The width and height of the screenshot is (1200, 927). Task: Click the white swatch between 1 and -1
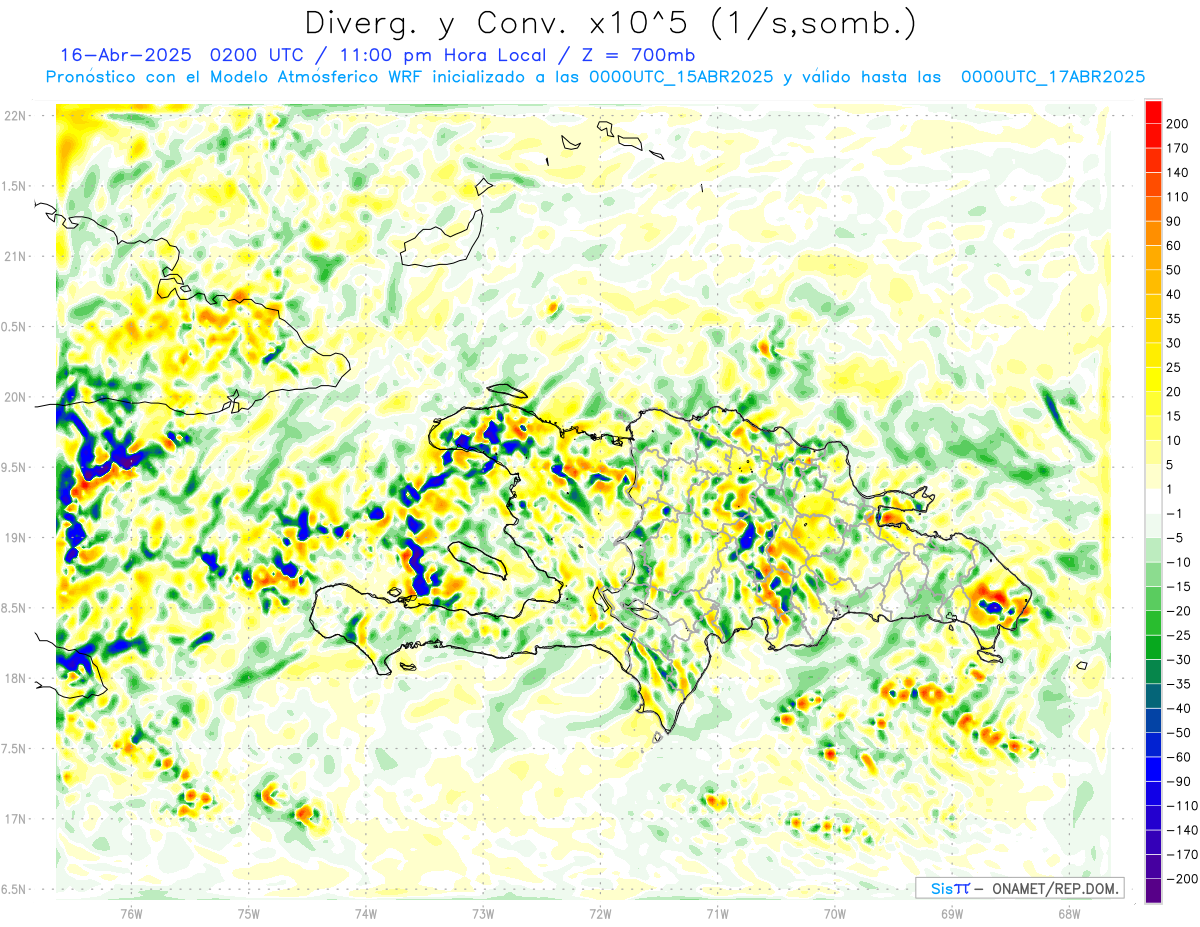pyautogui.click(x=1153, y=501)
